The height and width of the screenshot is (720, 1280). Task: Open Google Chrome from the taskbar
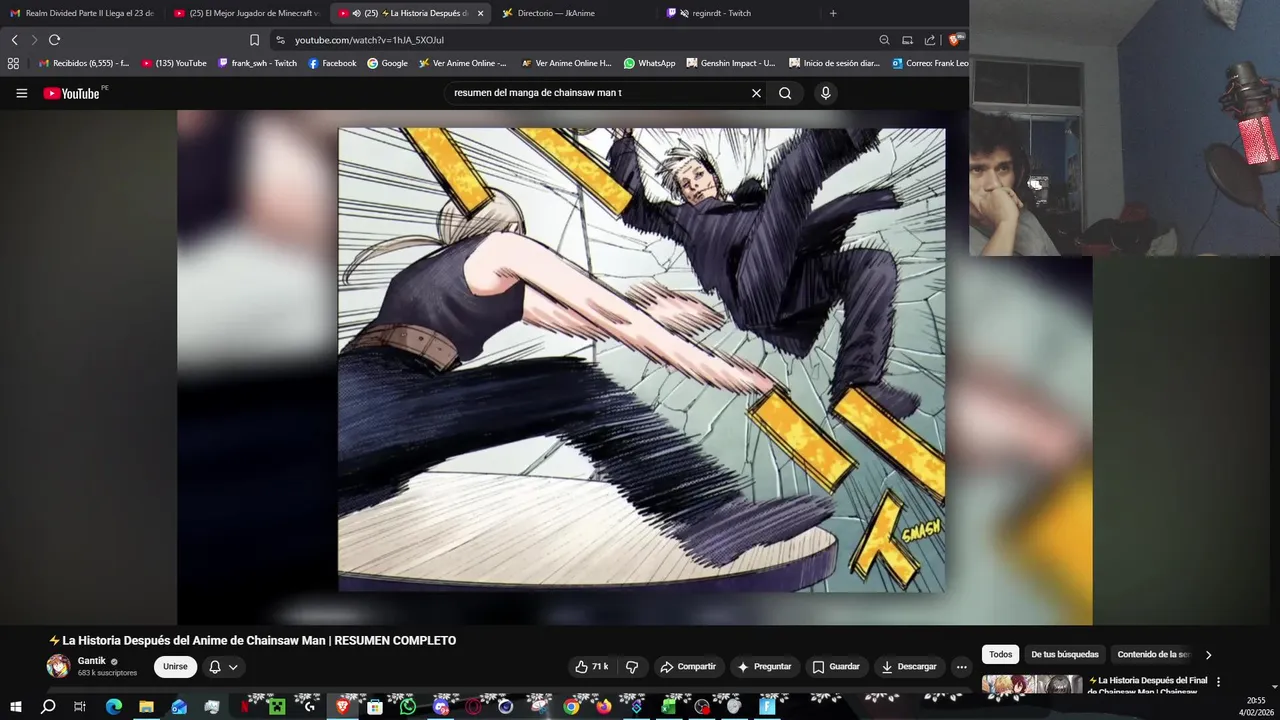[x=571, y=706]
